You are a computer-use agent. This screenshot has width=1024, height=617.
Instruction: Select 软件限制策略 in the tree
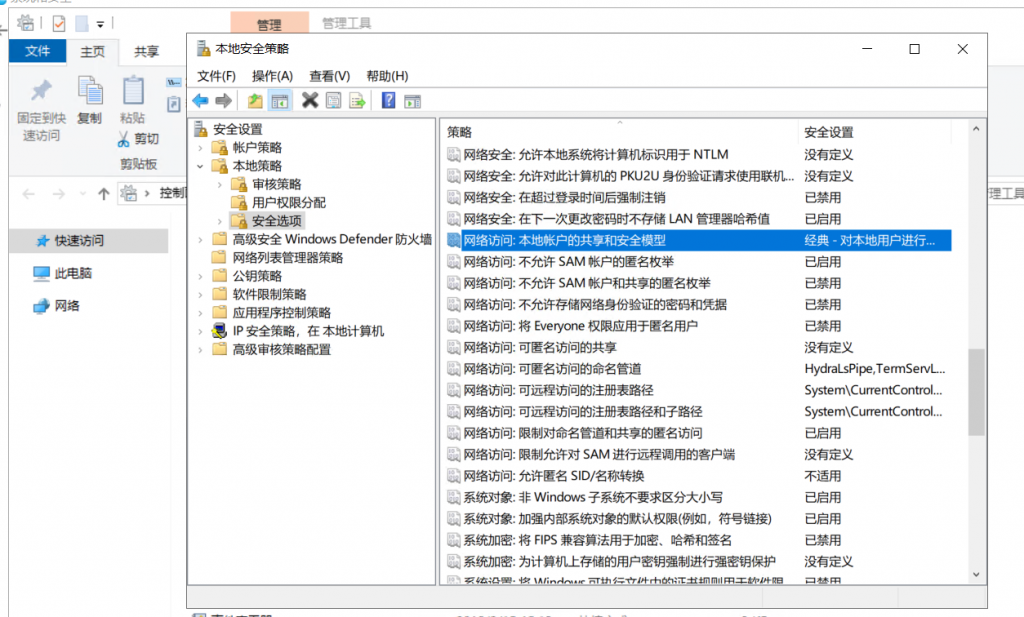coord(269,294)
